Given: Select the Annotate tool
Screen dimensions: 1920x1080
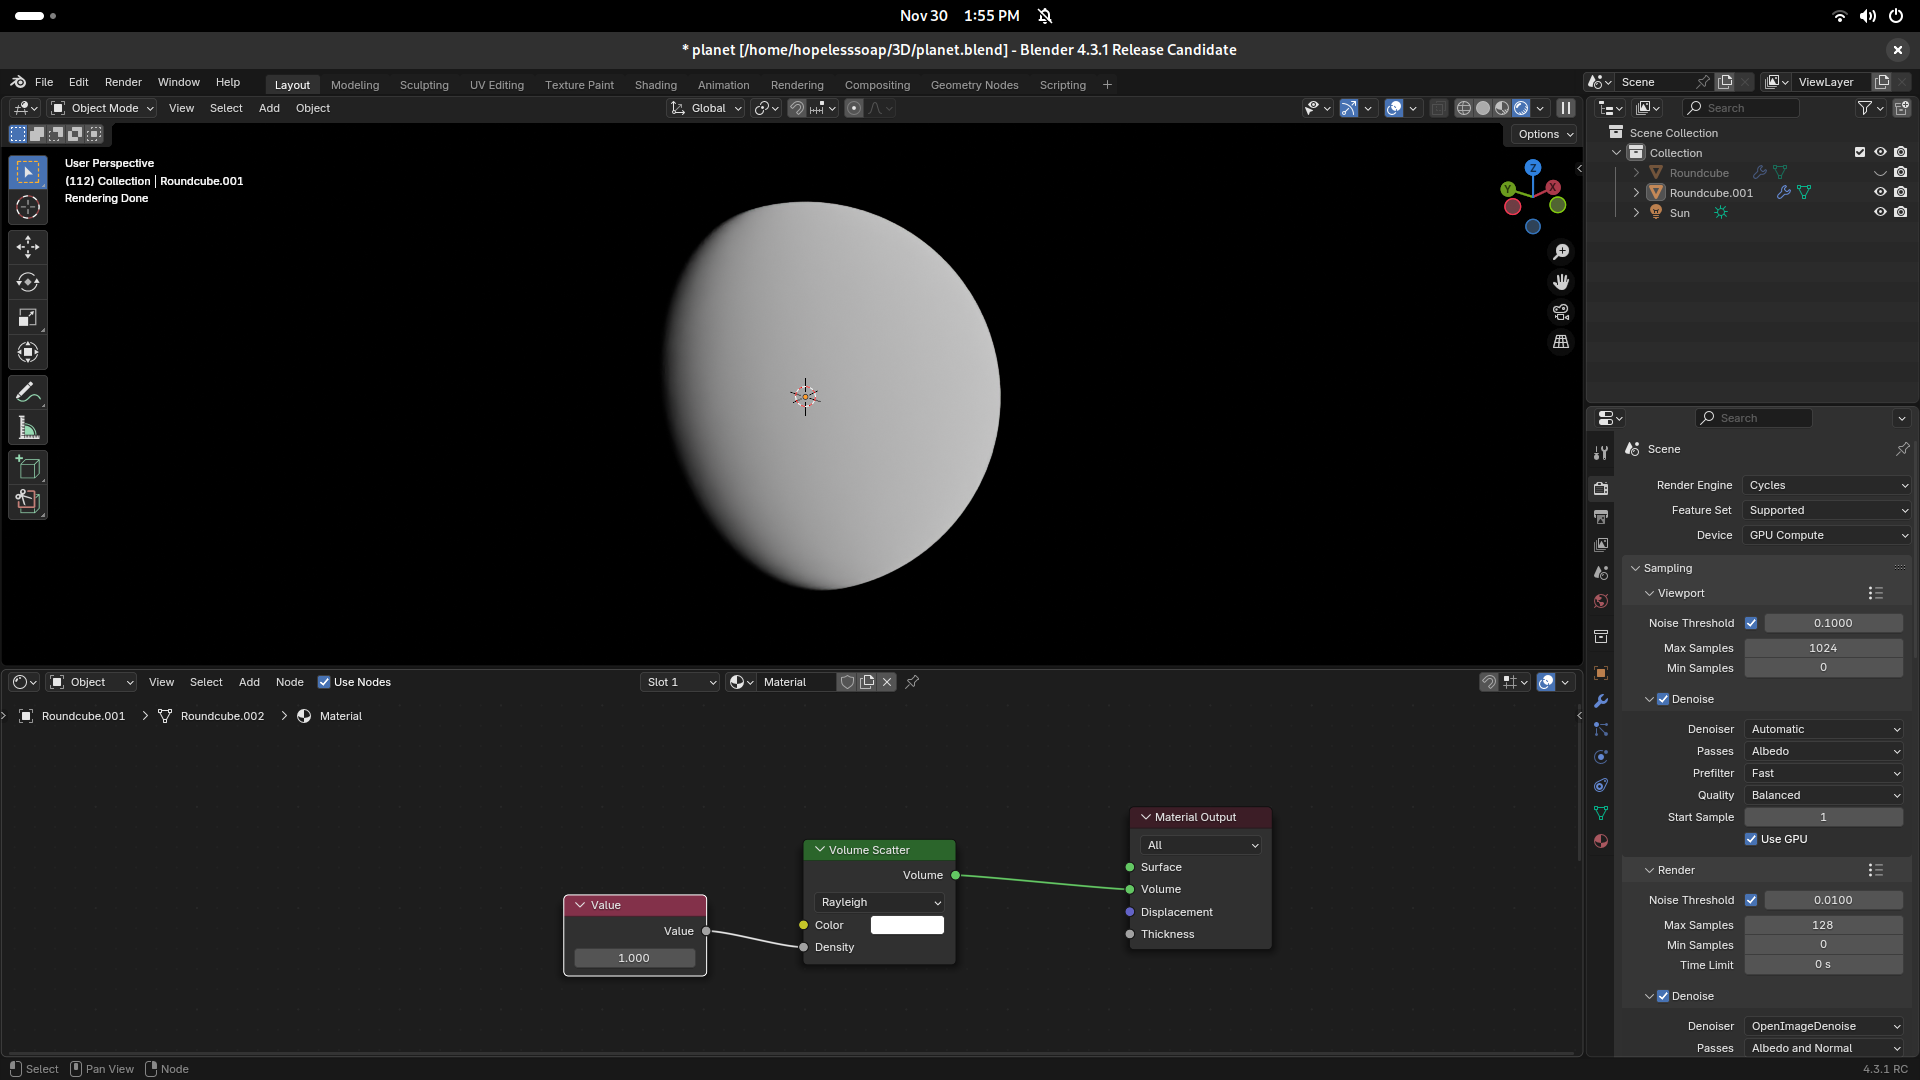Looking at the screenshot, I should [x=28, y=393].
